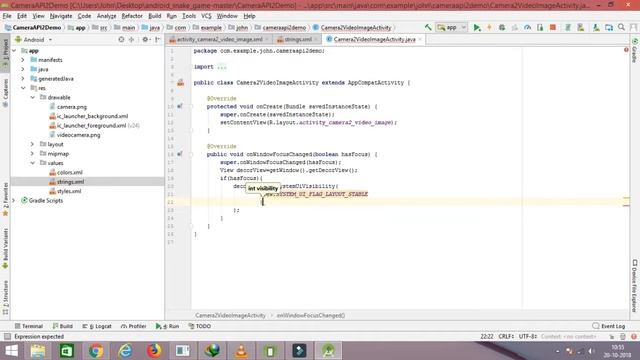Click the override gutter marker beside onCreate
The image size is (640, 360).
(180, 107)
